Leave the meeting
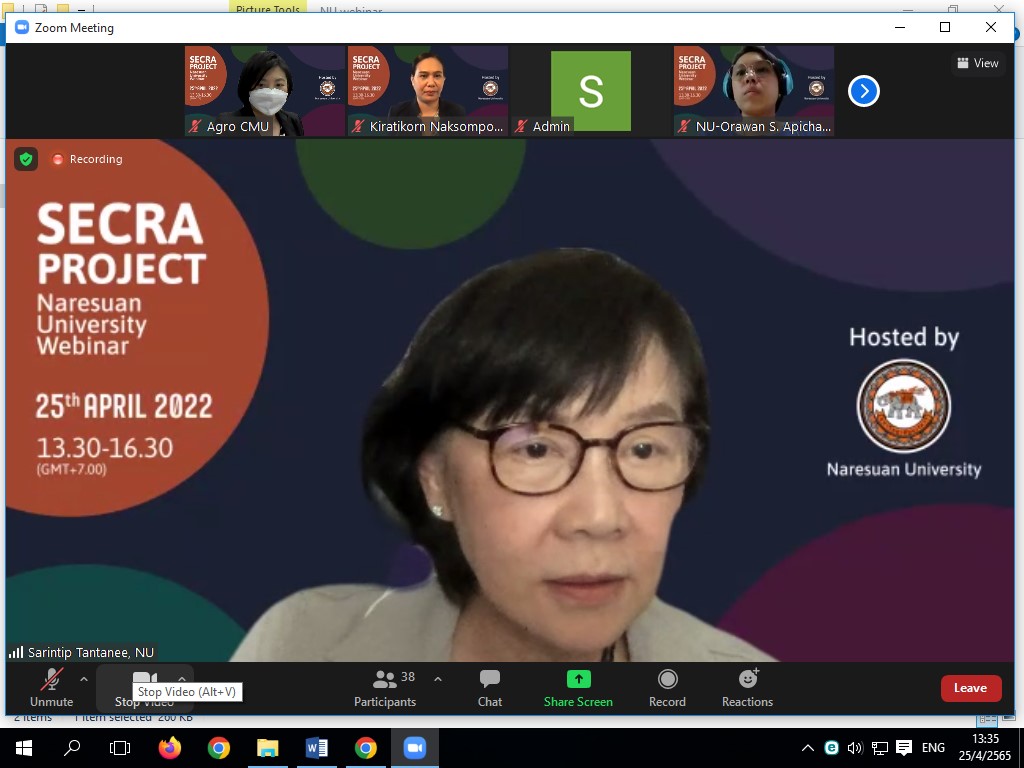 point(970,688)
